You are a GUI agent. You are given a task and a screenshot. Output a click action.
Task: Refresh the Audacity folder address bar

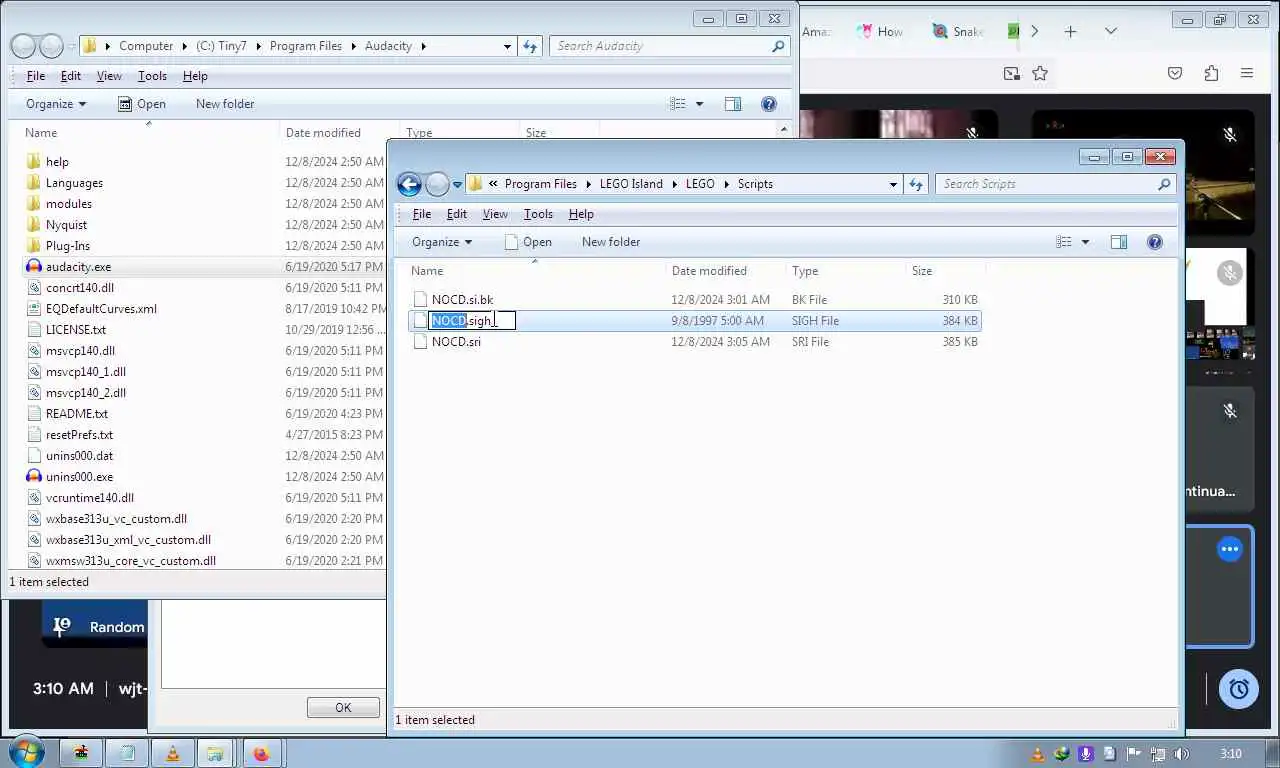(530, 46)
